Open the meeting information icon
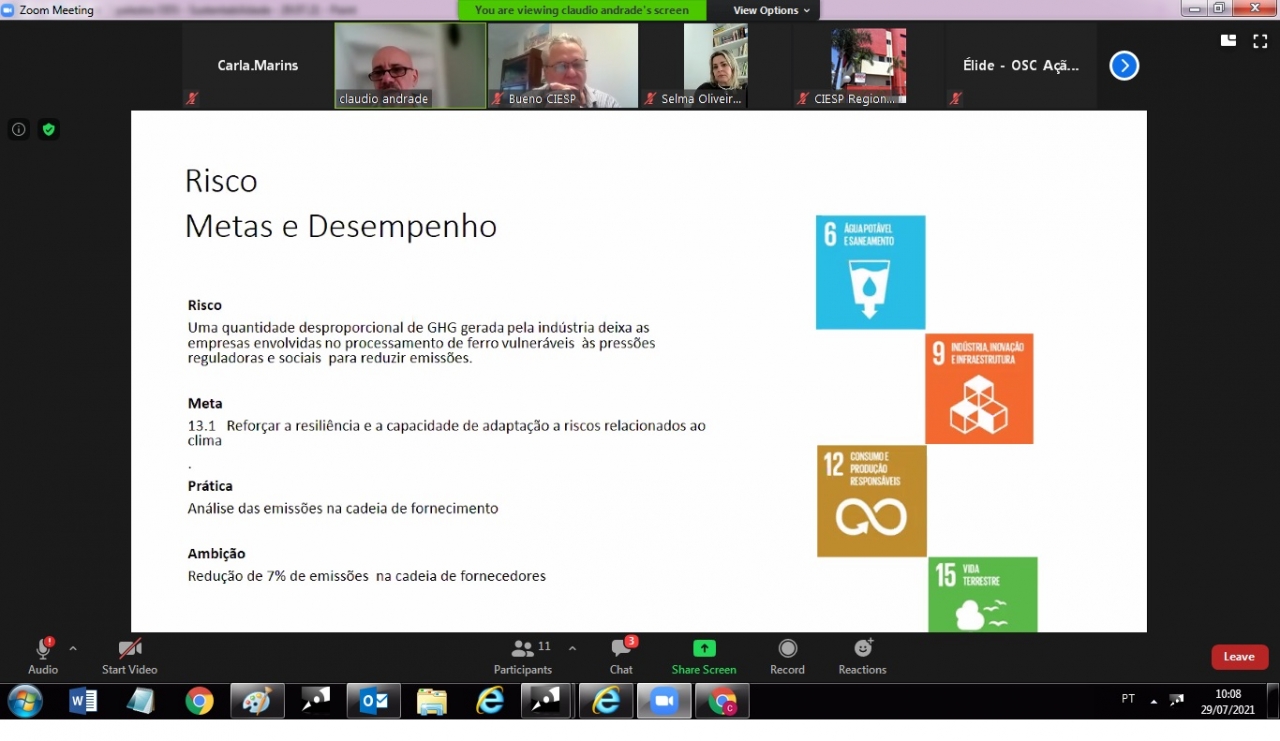 tap(18, 129)
